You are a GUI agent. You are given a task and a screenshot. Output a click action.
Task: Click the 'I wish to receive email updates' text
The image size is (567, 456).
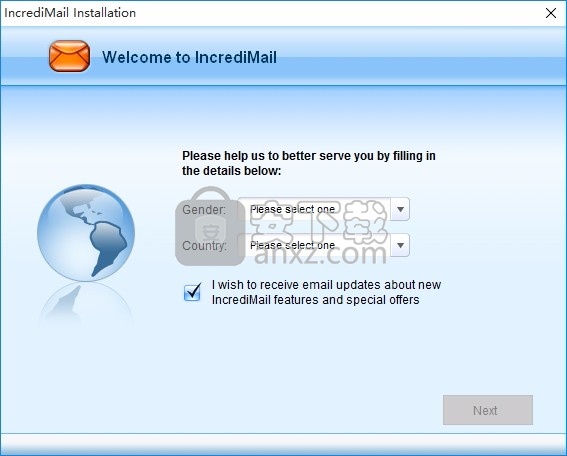pyautogui.click(x=326, y=292)
